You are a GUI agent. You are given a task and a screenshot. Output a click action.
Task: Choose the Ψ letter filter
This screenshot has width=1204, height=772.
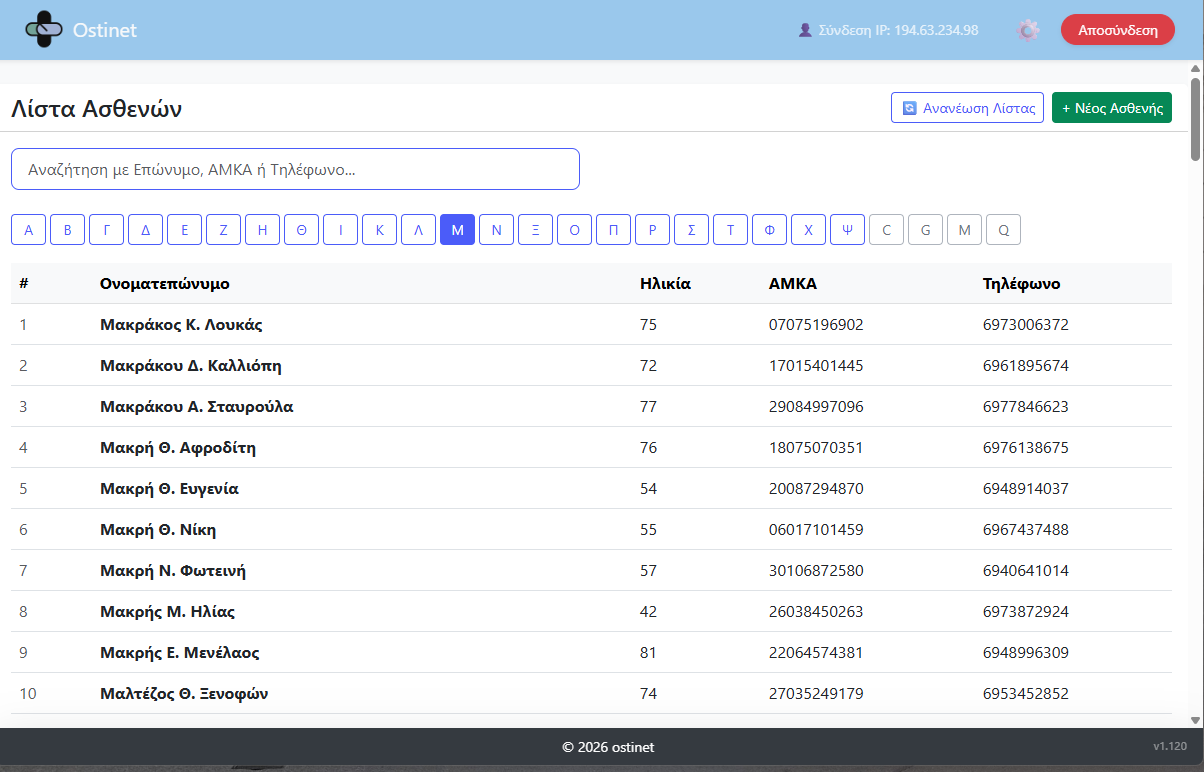click(x=847, y=230)
